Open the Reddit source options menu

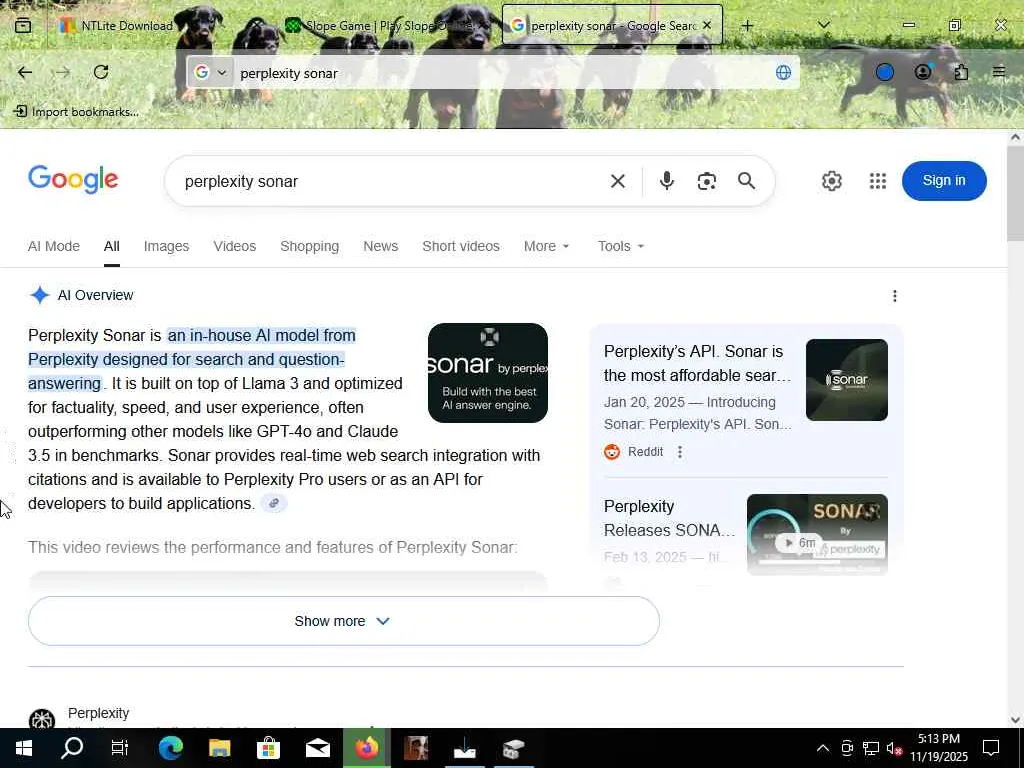click(x=680, y=452)
